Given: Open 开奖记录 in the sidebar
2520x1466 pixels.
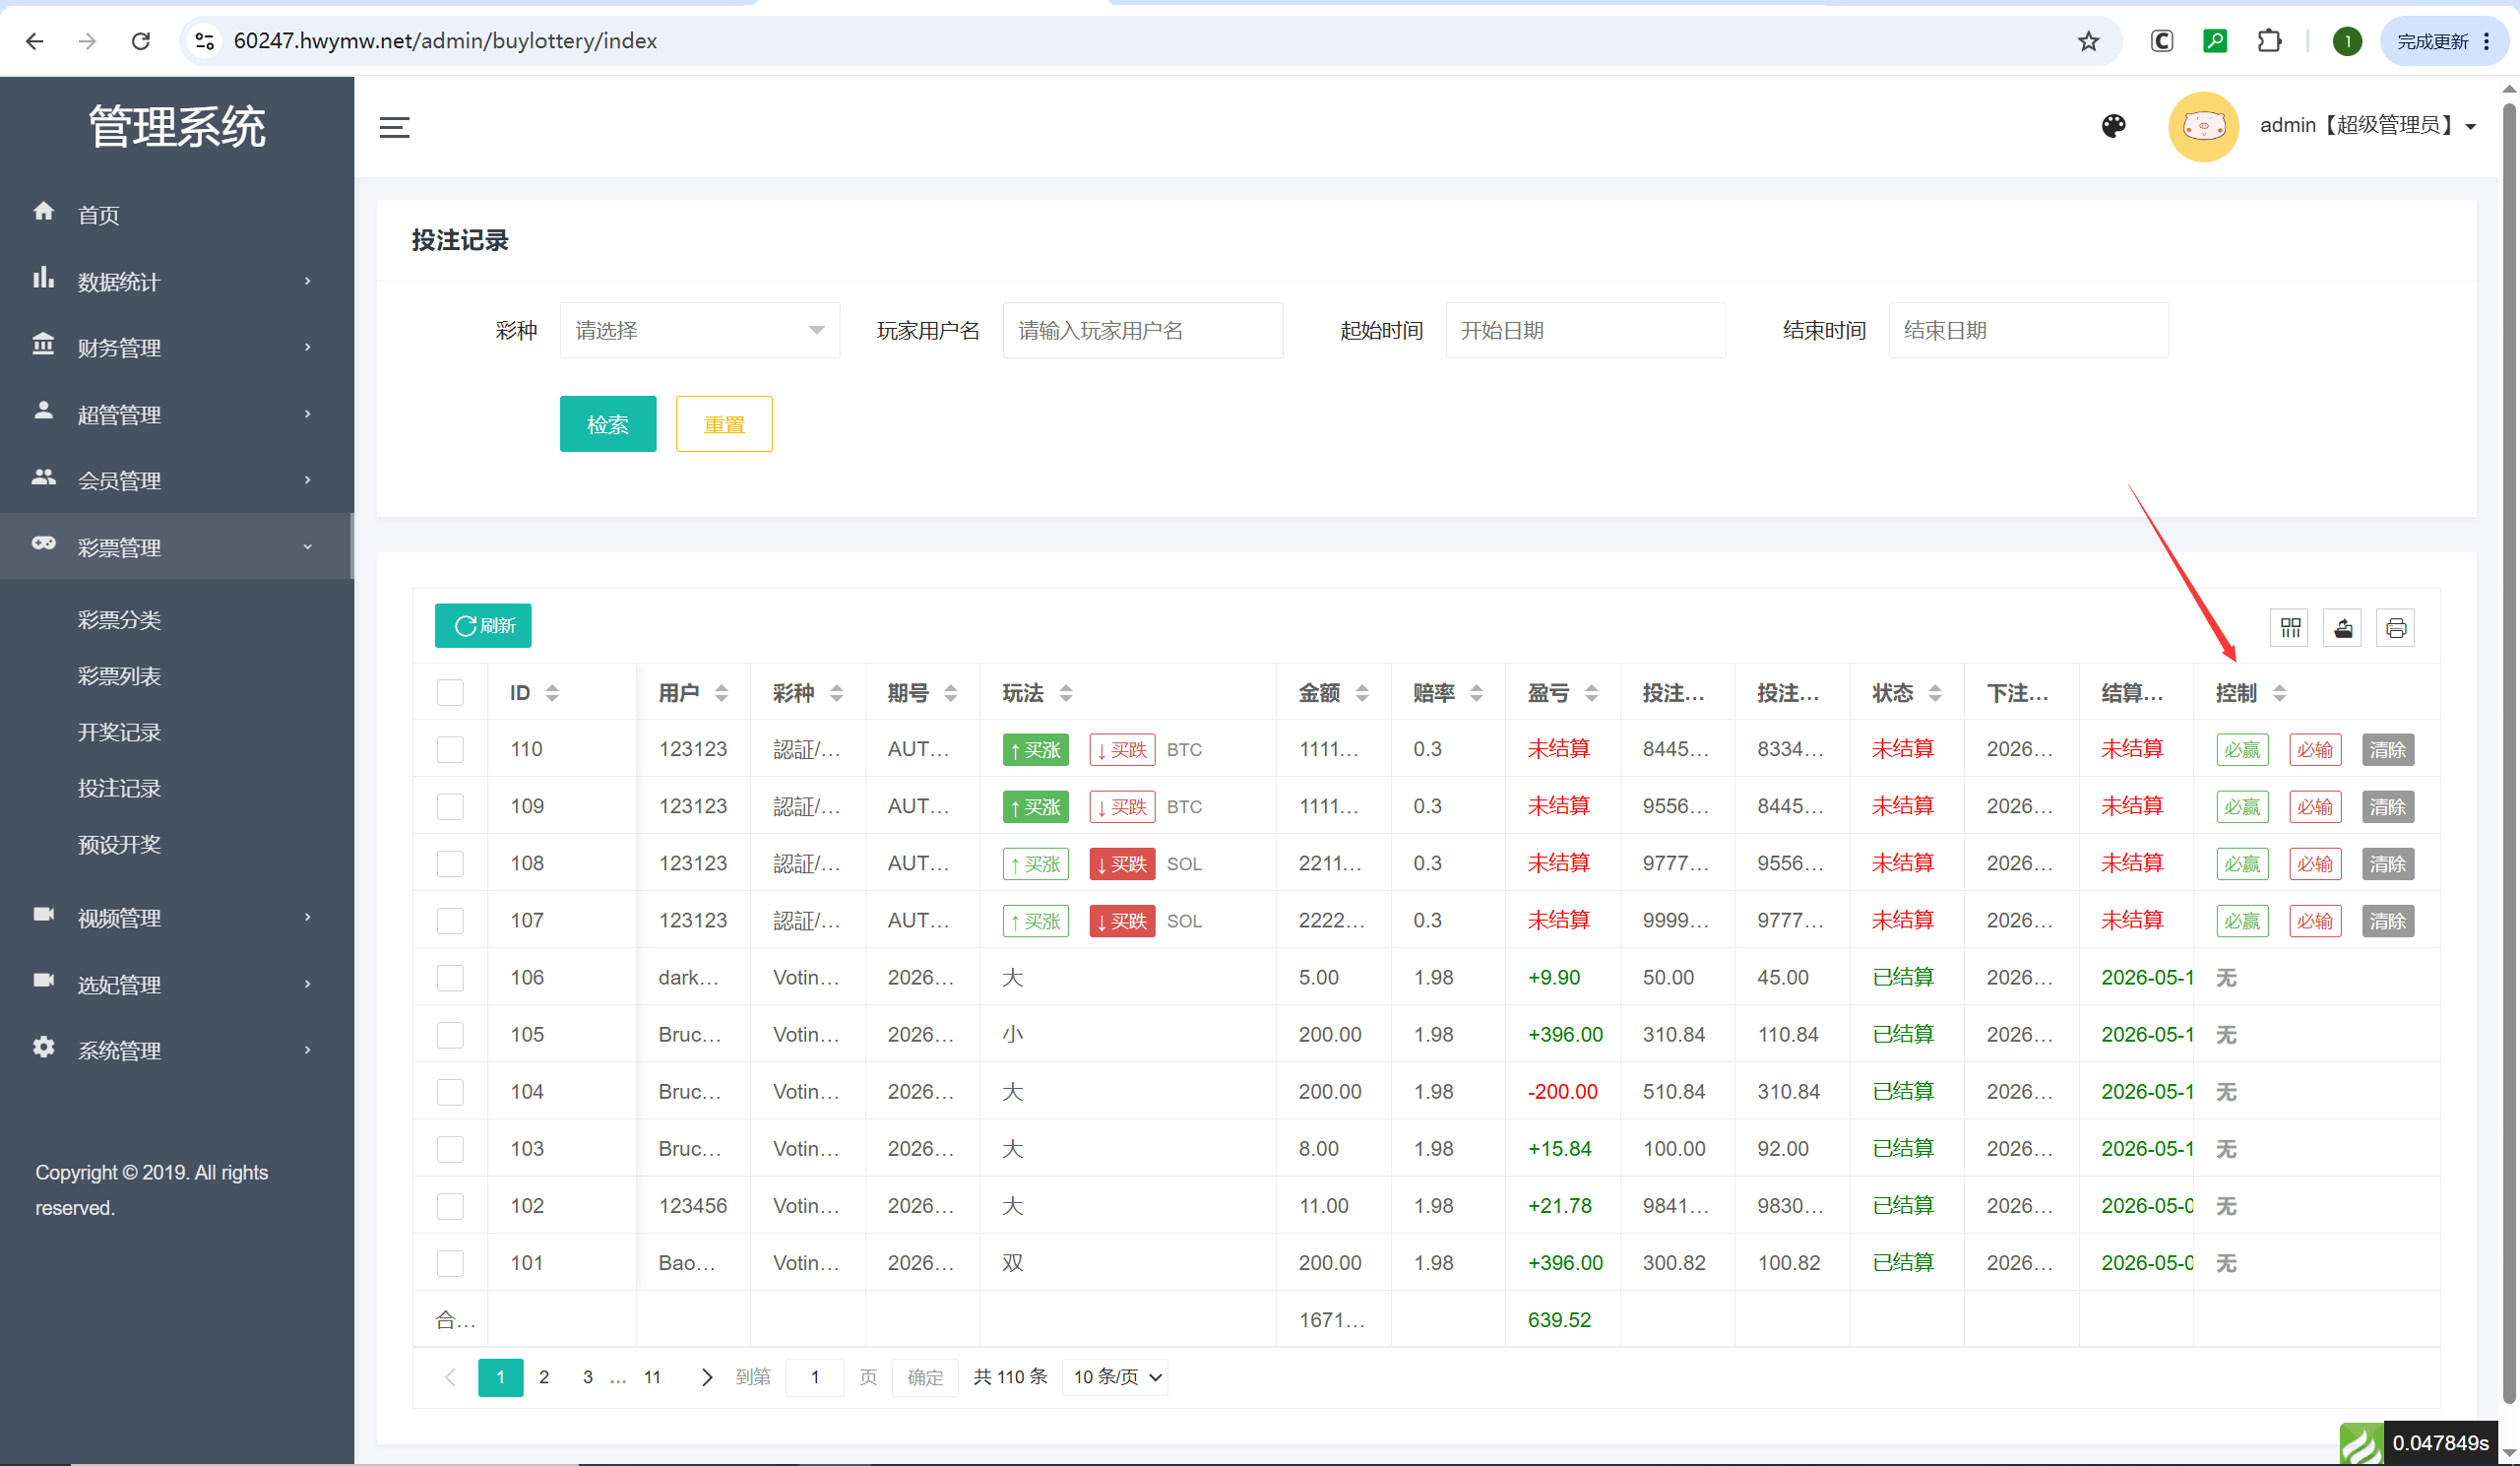Looking at the screenshot, I should coord(119,732).
